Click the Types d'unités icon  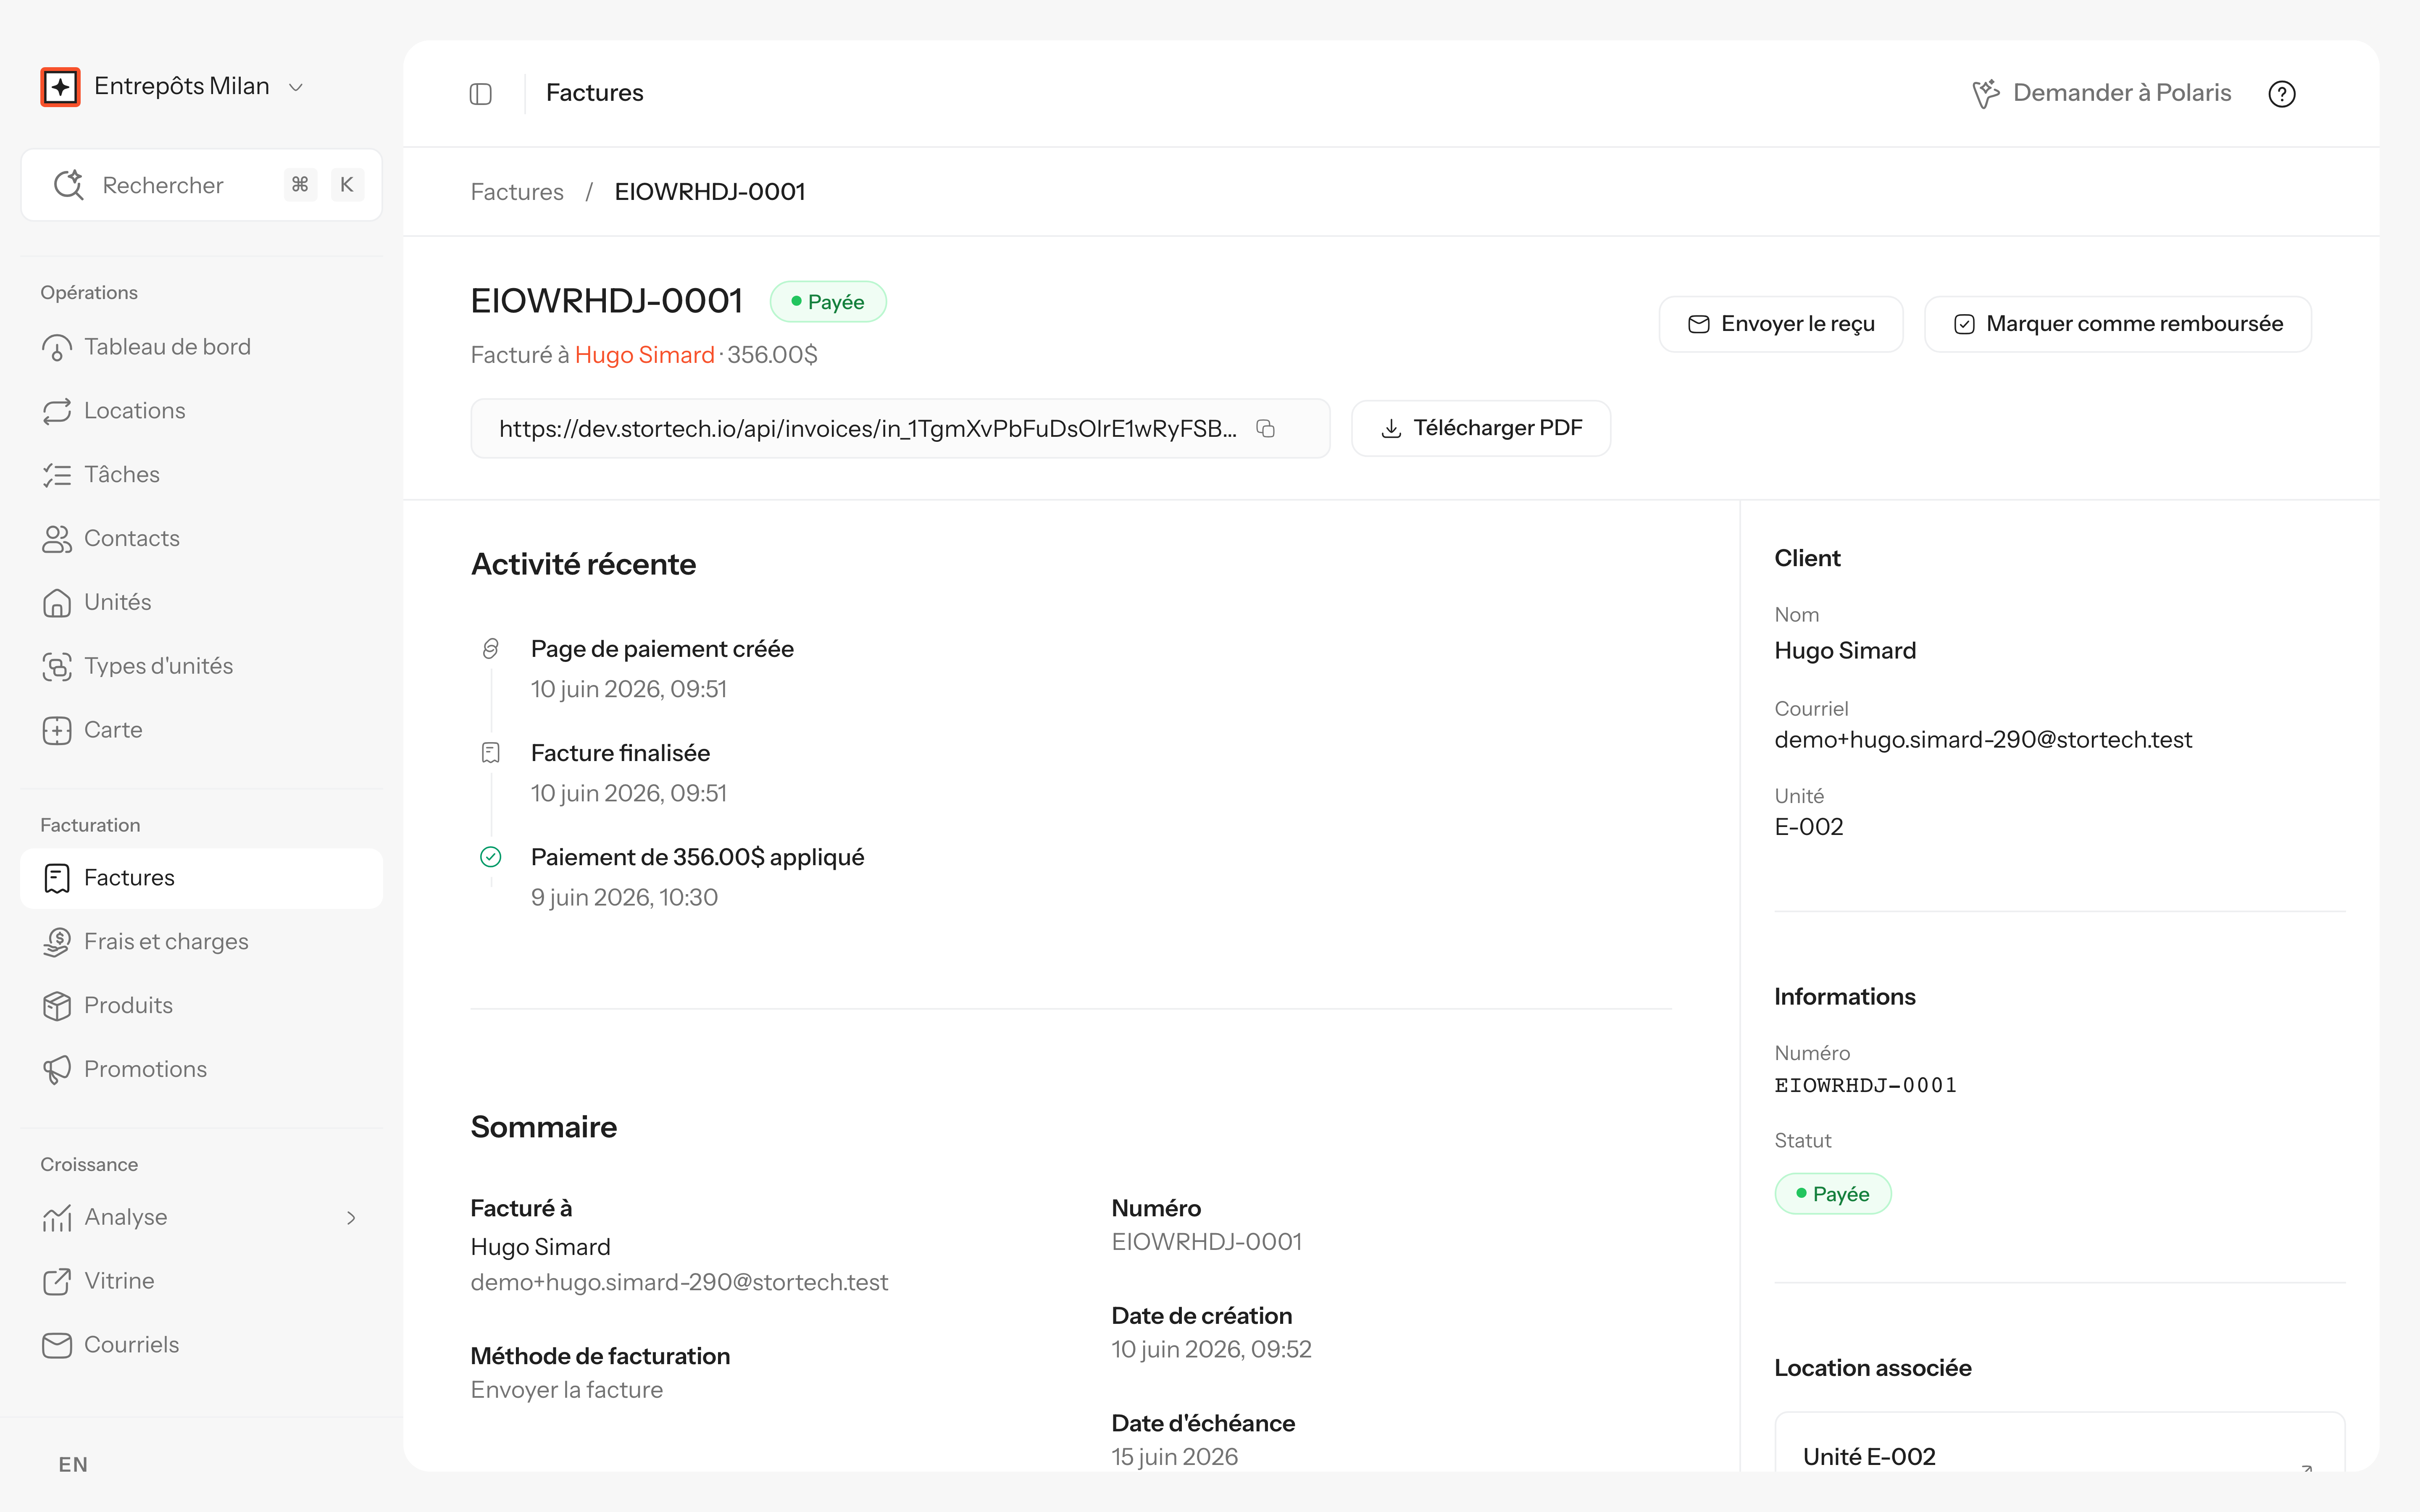(x=57, y=667)
